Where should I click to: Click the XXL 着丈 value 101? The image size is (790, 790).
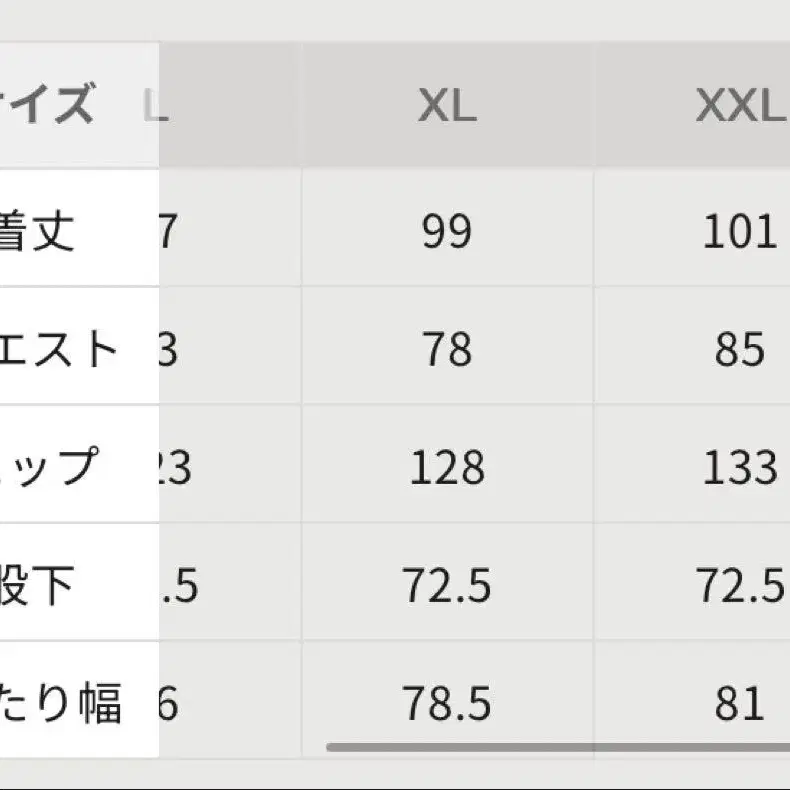coord(739,232)
